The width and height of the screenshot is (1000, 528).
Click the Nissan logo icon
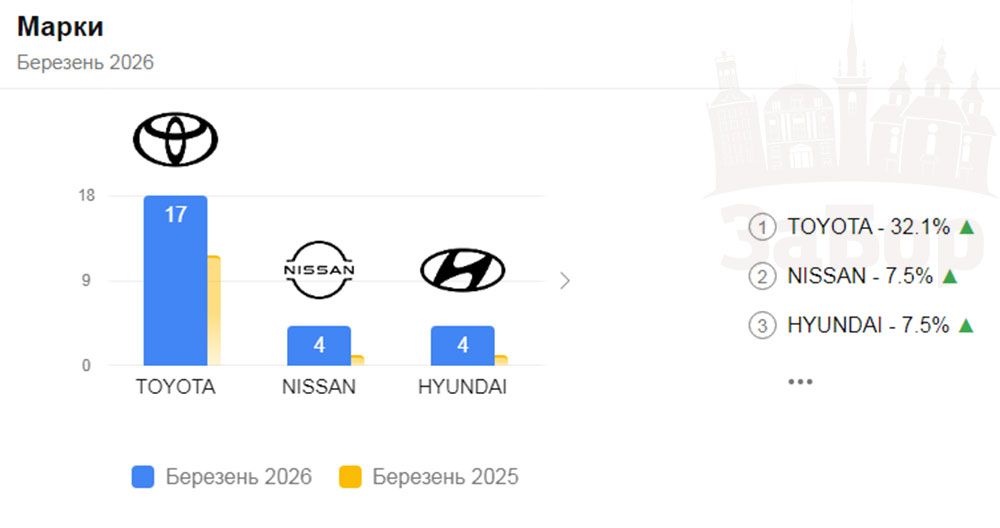319,269
